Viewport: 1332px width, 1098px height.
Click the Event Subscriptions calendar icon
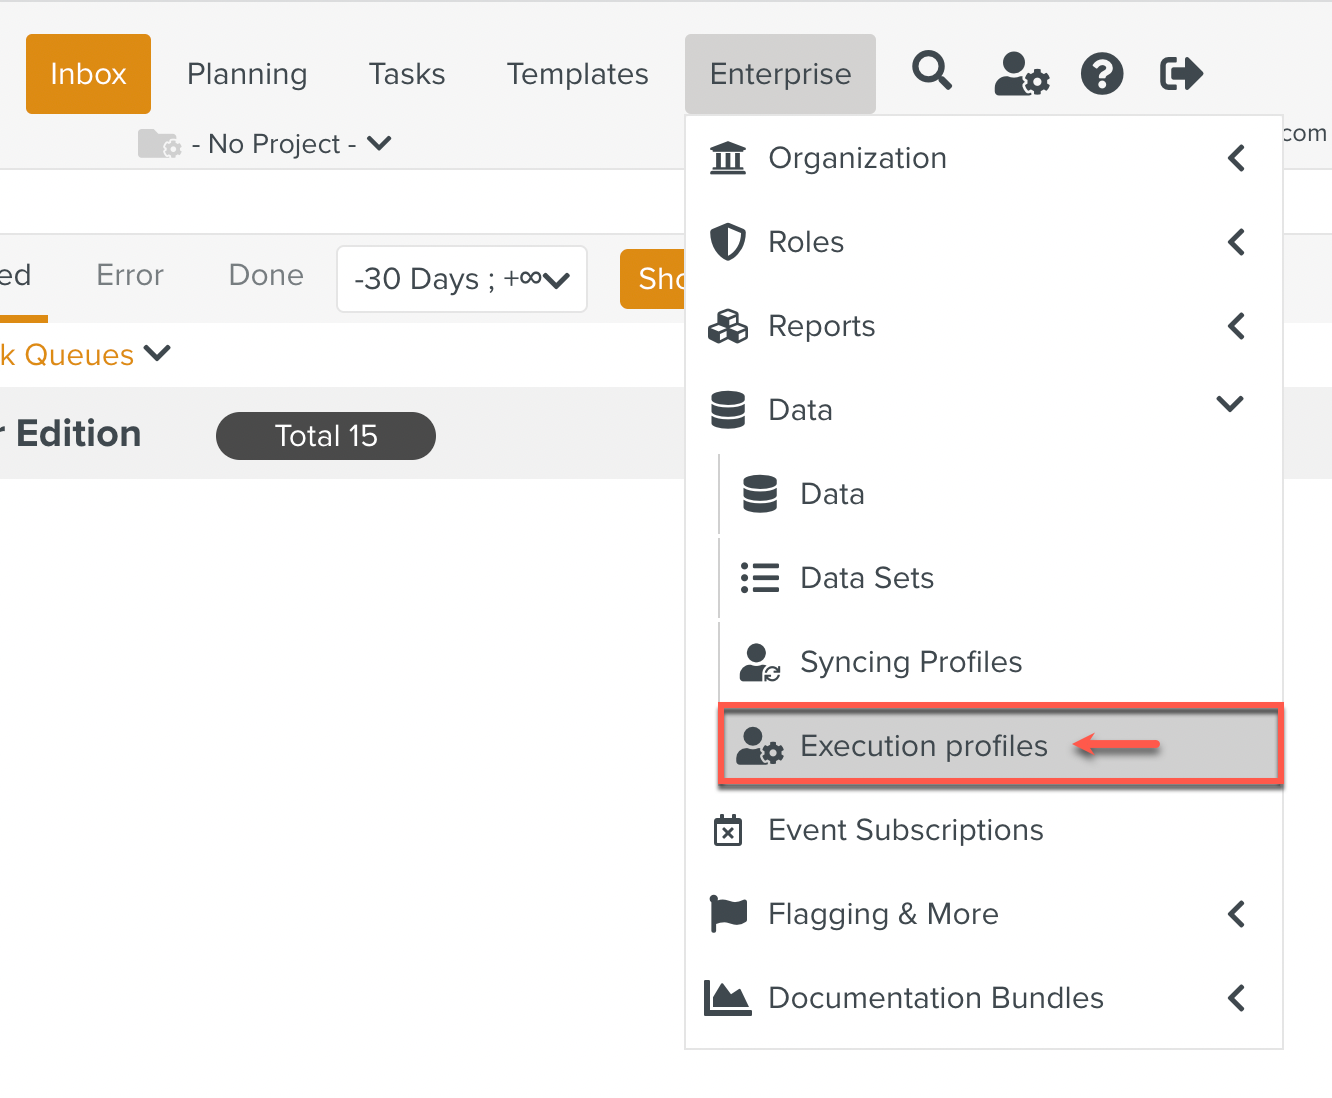point(728,830)
